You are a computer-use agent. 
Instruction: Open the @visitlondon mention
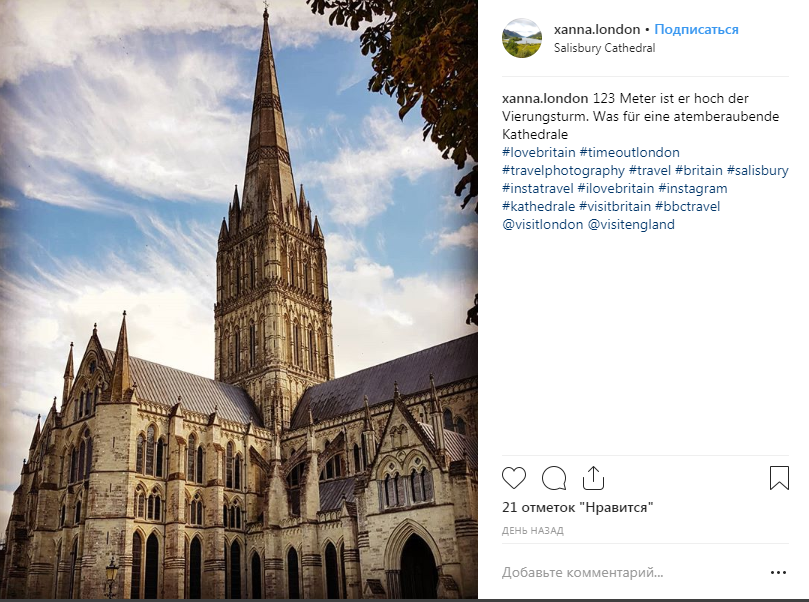(543, 224)
